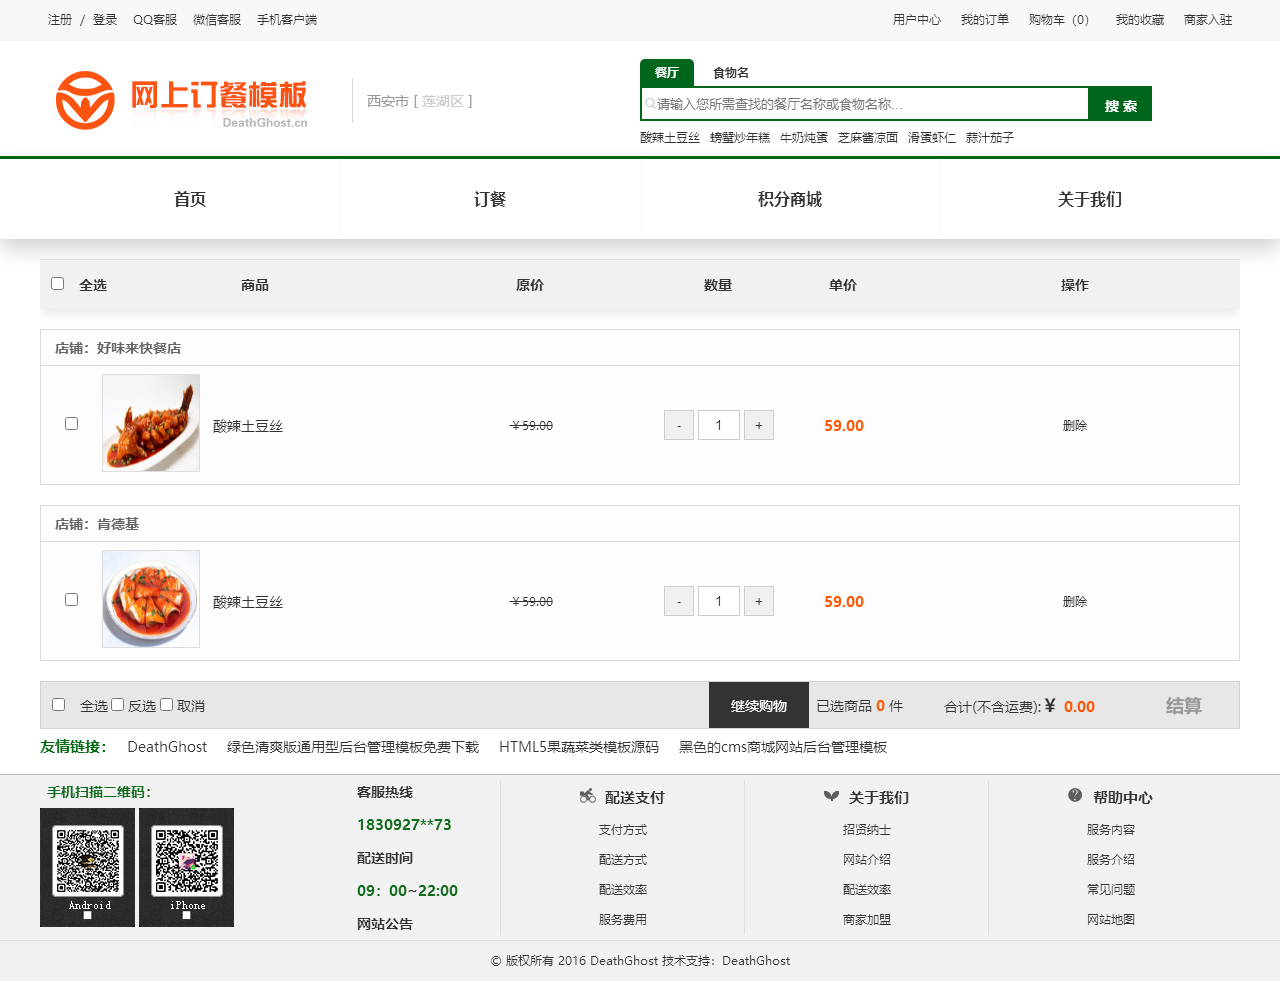Click the leaf icon beside 关于我们 footer heading
This screenshot has width=1280, height=981.
point(831,797)
